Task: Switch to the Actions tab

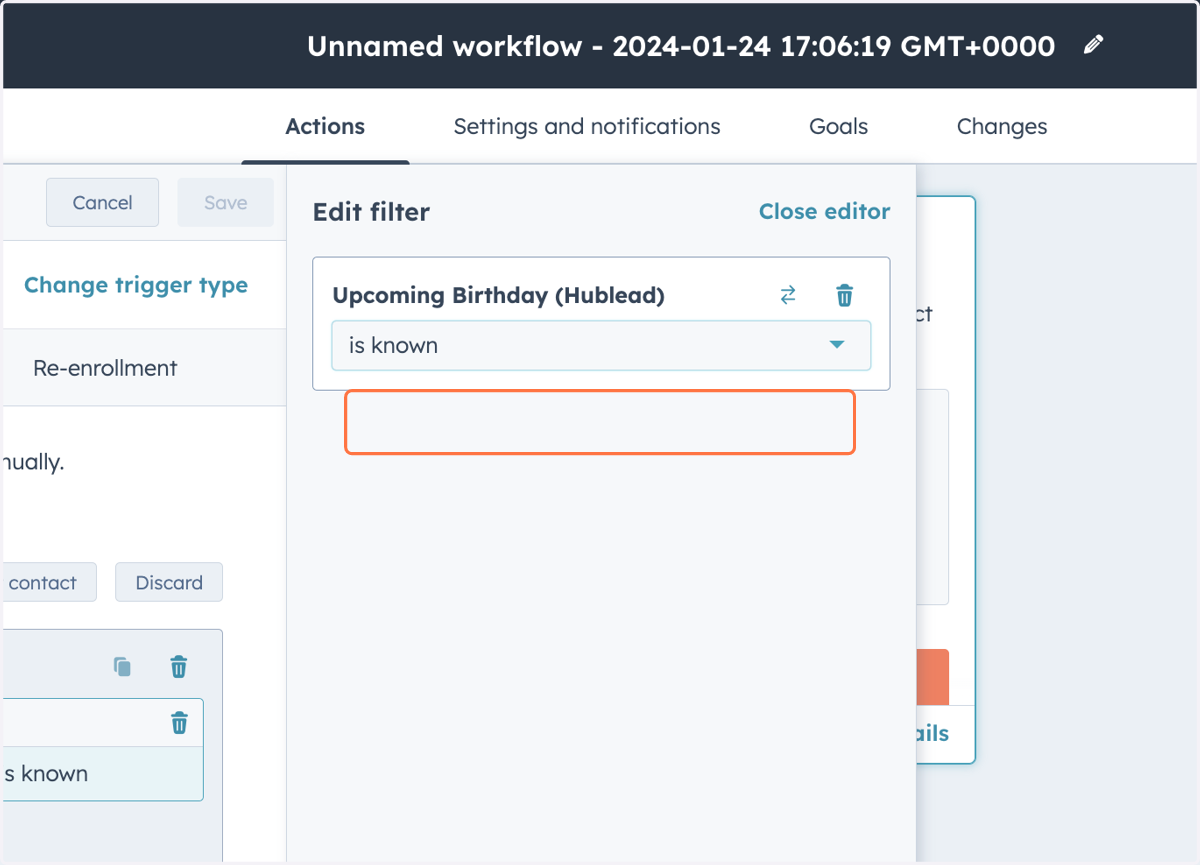Action: [x=325, y=126]
